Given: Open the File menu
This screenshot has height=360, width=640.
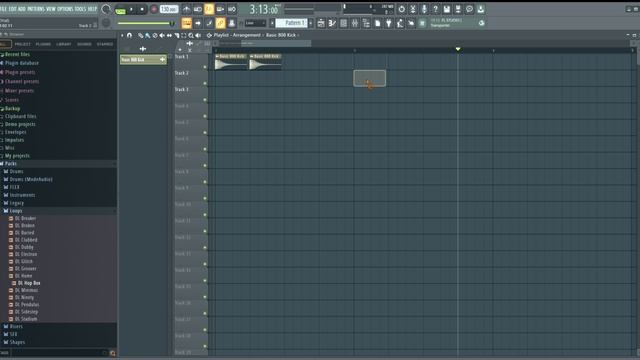Looking at the screenshot, I should click(3, 9).
